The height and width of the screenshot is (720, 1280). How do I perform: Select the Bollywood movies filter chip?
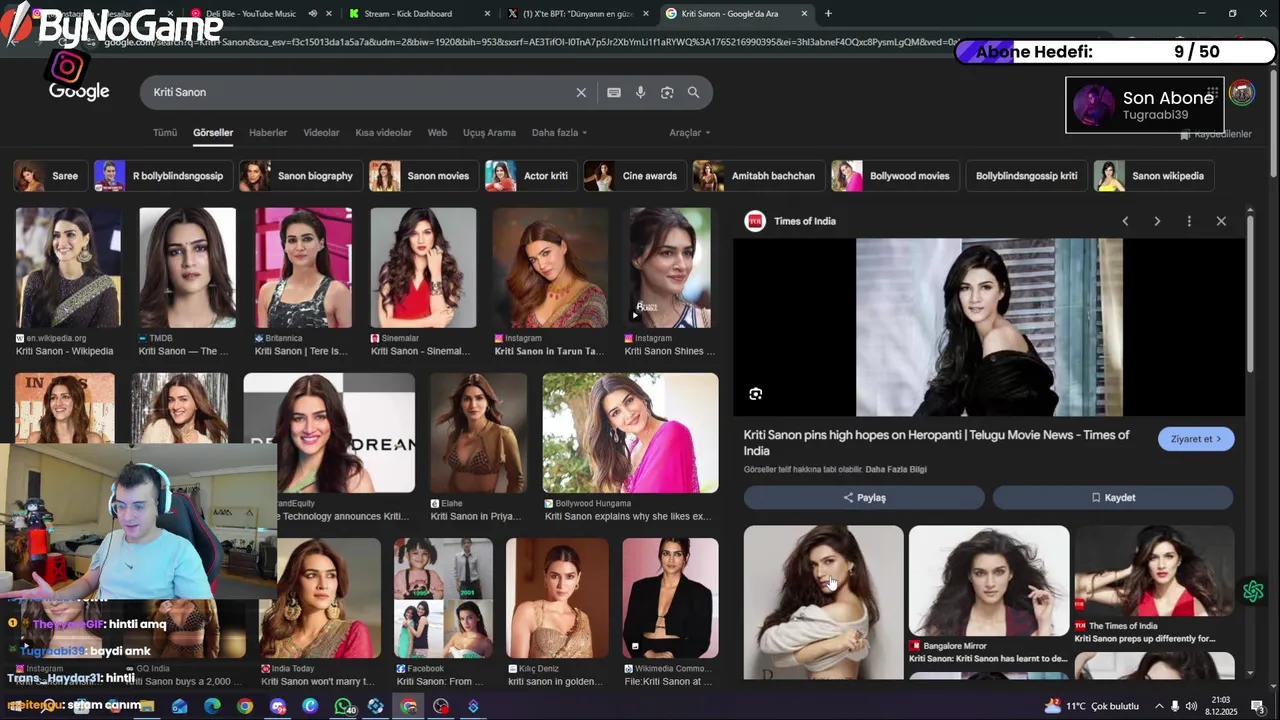[895, 176]
